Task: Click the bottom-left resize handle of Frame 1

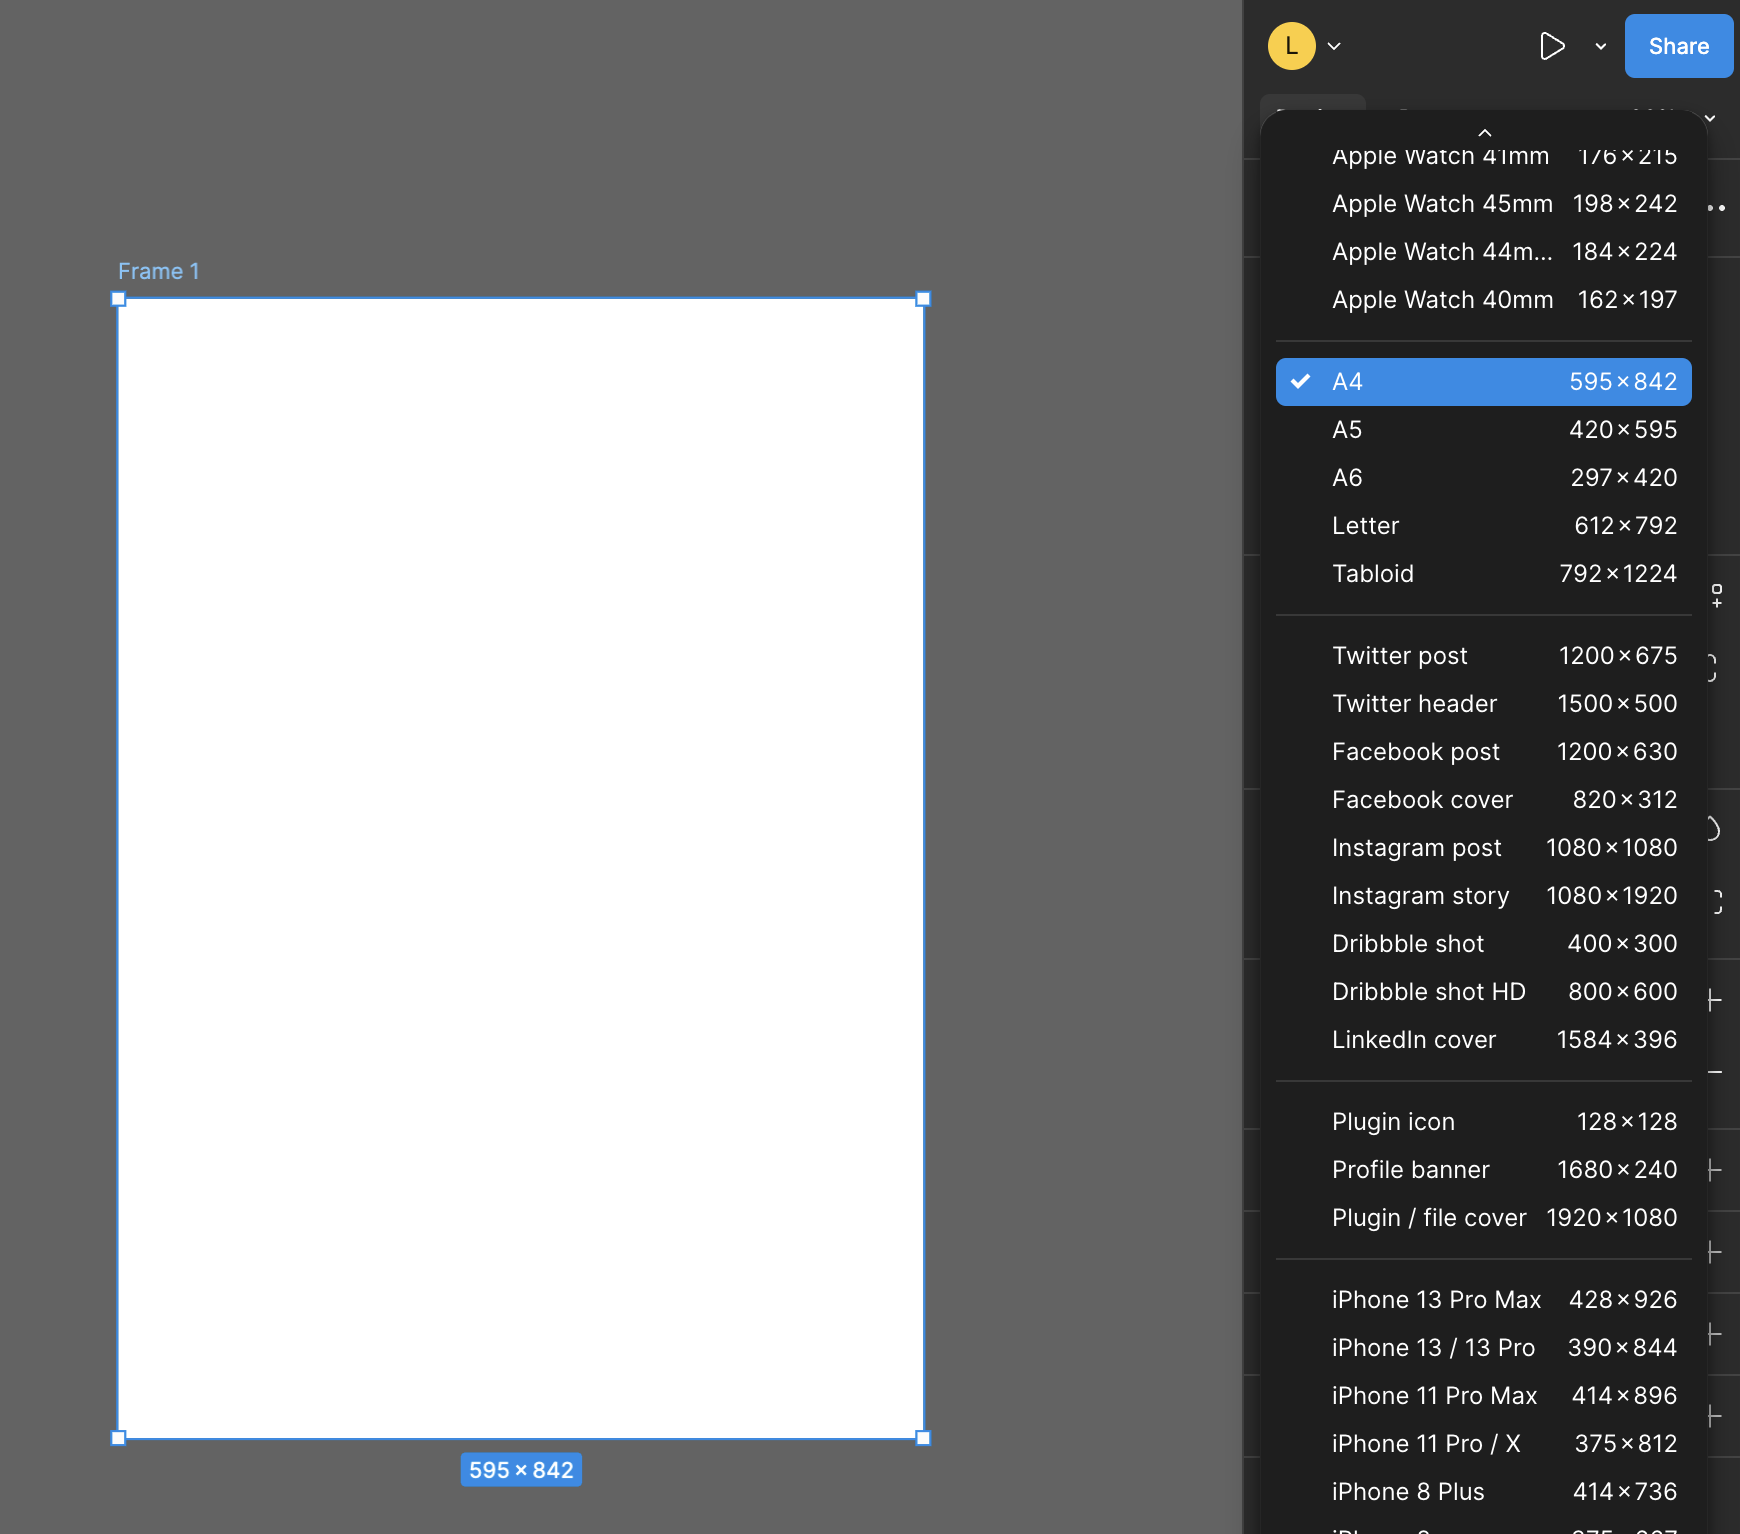Action: (x=118, y=1438)
